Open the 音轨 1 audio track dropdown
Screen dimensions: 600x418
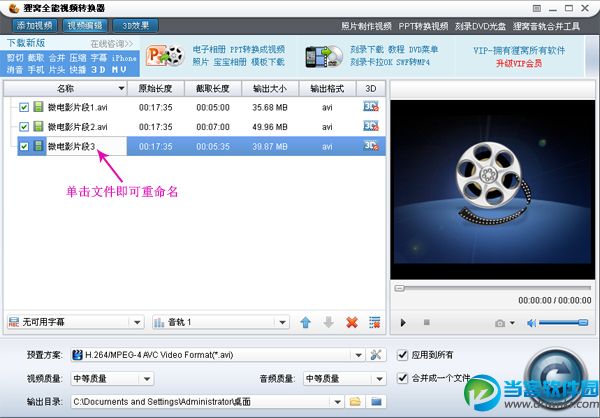coord(282,322)
